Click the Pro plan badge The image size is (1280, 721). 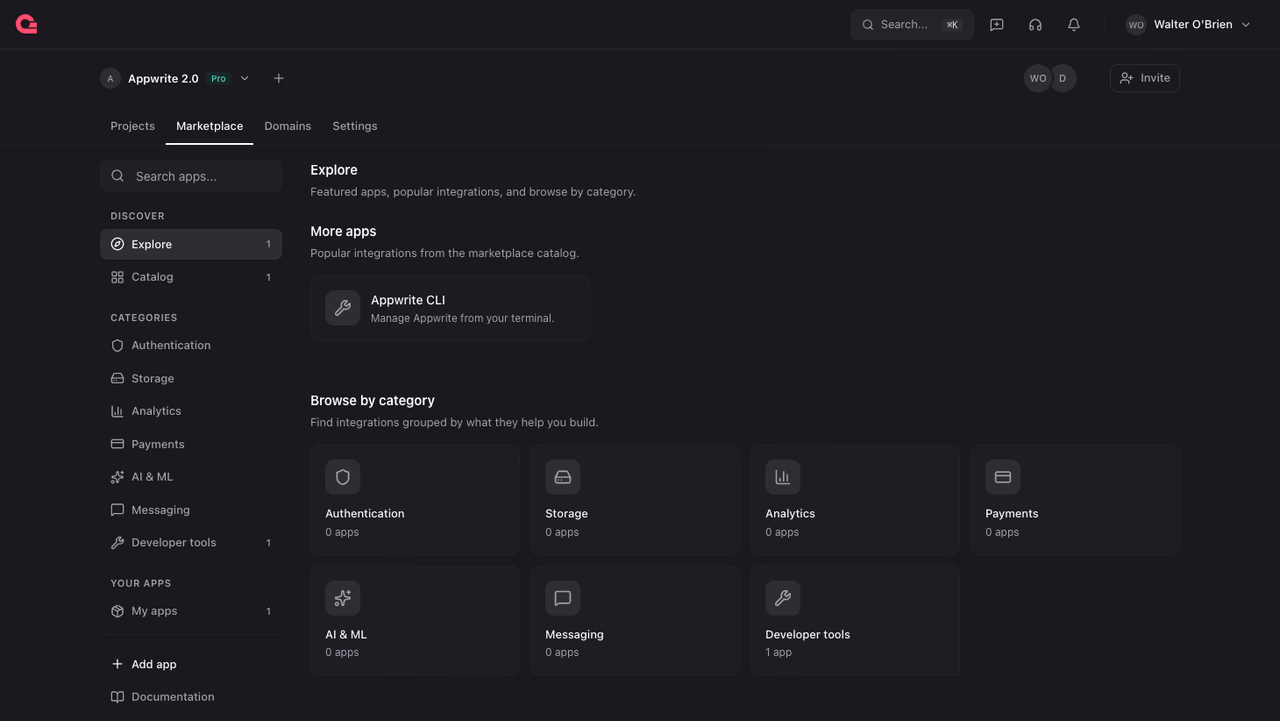[218, 78]
